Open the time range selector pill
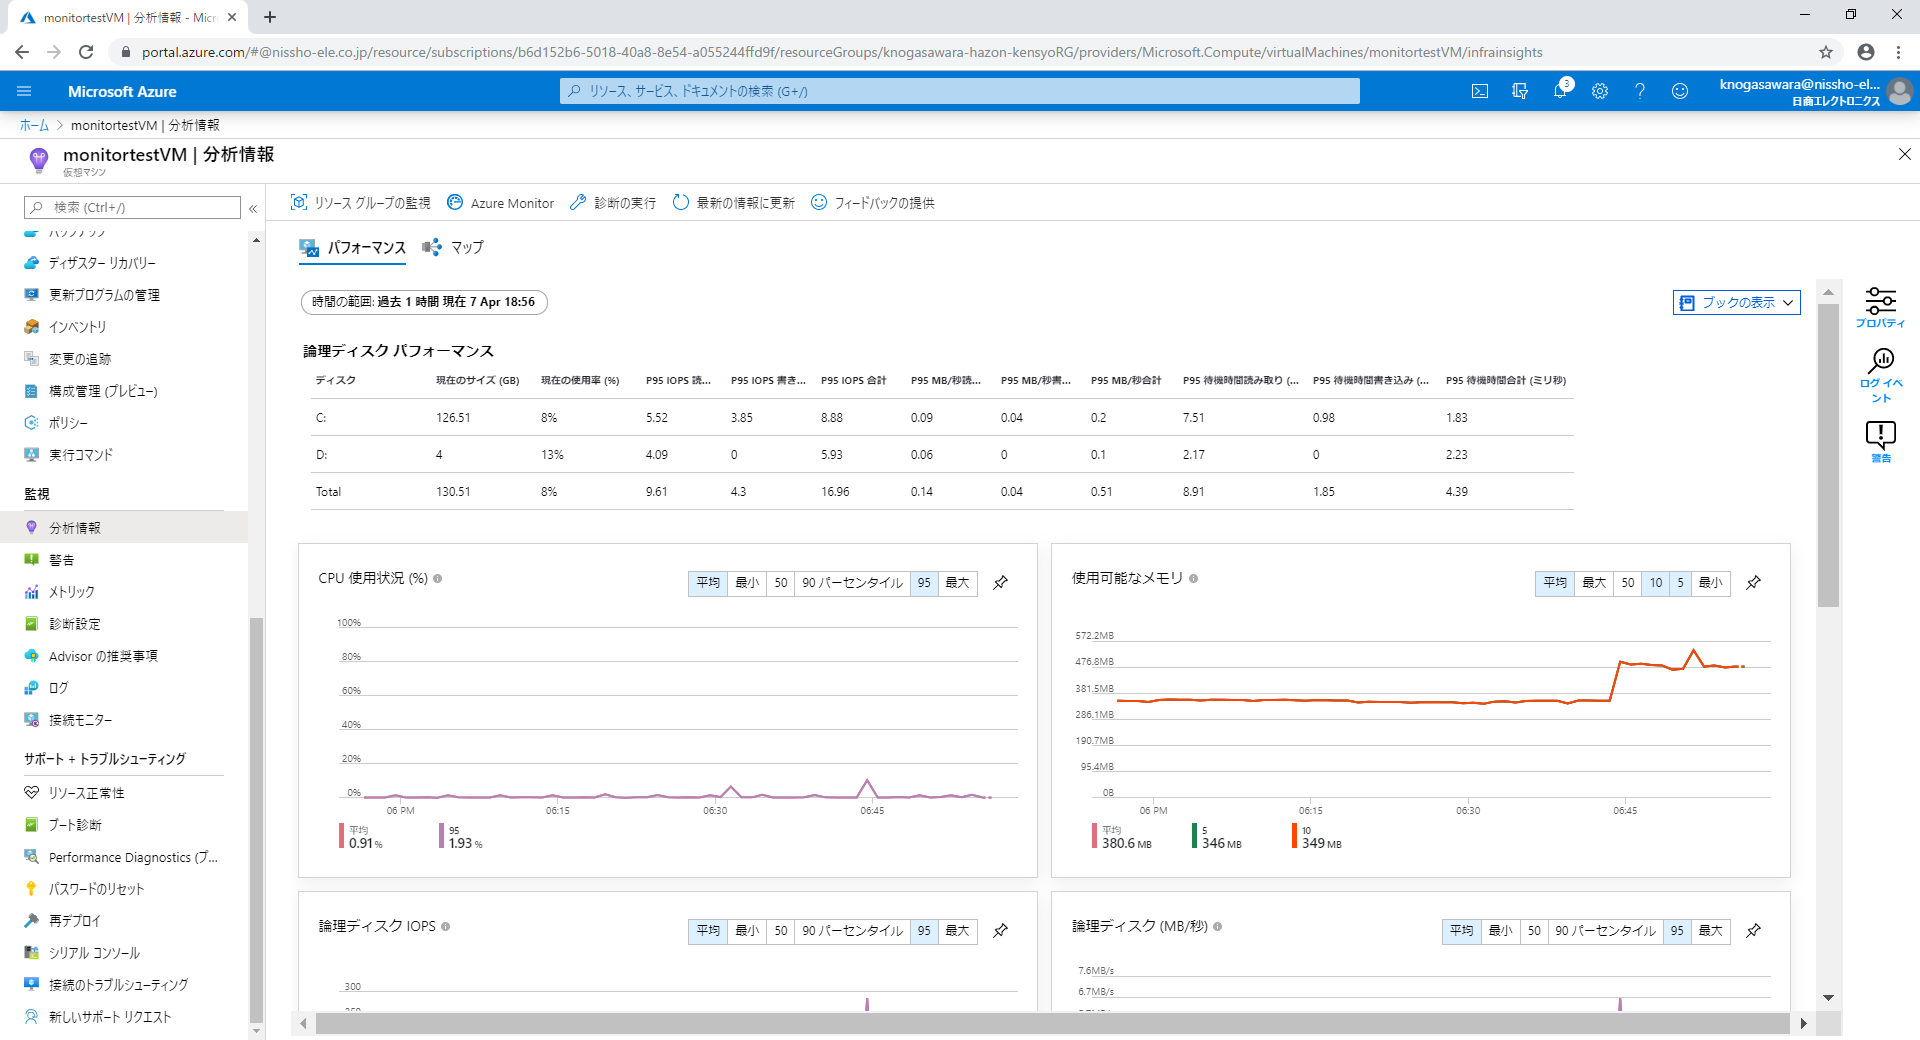The width and height of the screenshot is (1920, 1040). (424, 302)
